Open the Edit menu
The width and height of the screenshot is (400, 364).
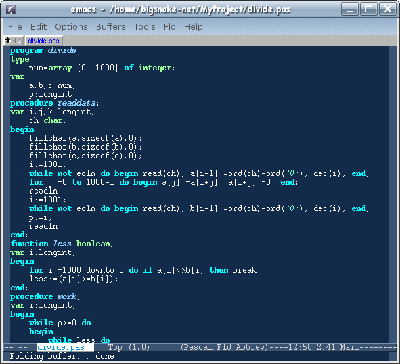click(x=38, y=27)
